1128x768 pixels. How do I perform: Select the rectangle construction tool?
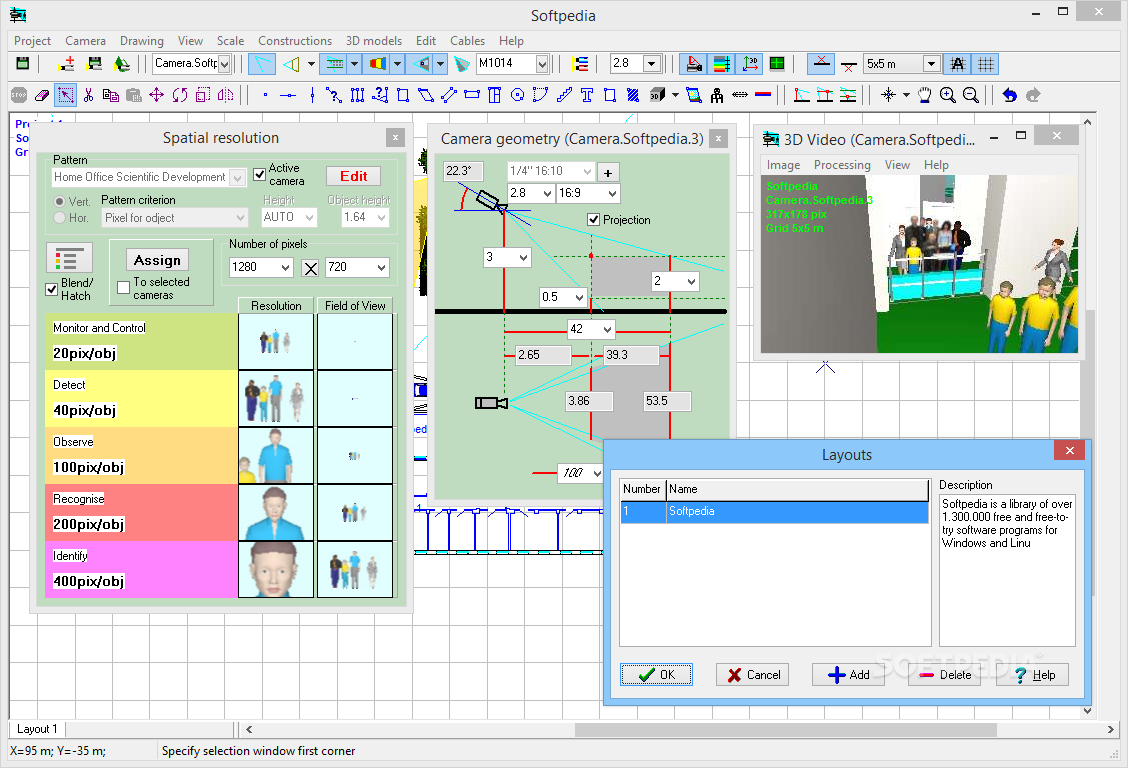pyautogui.click(x=403, y=95)
